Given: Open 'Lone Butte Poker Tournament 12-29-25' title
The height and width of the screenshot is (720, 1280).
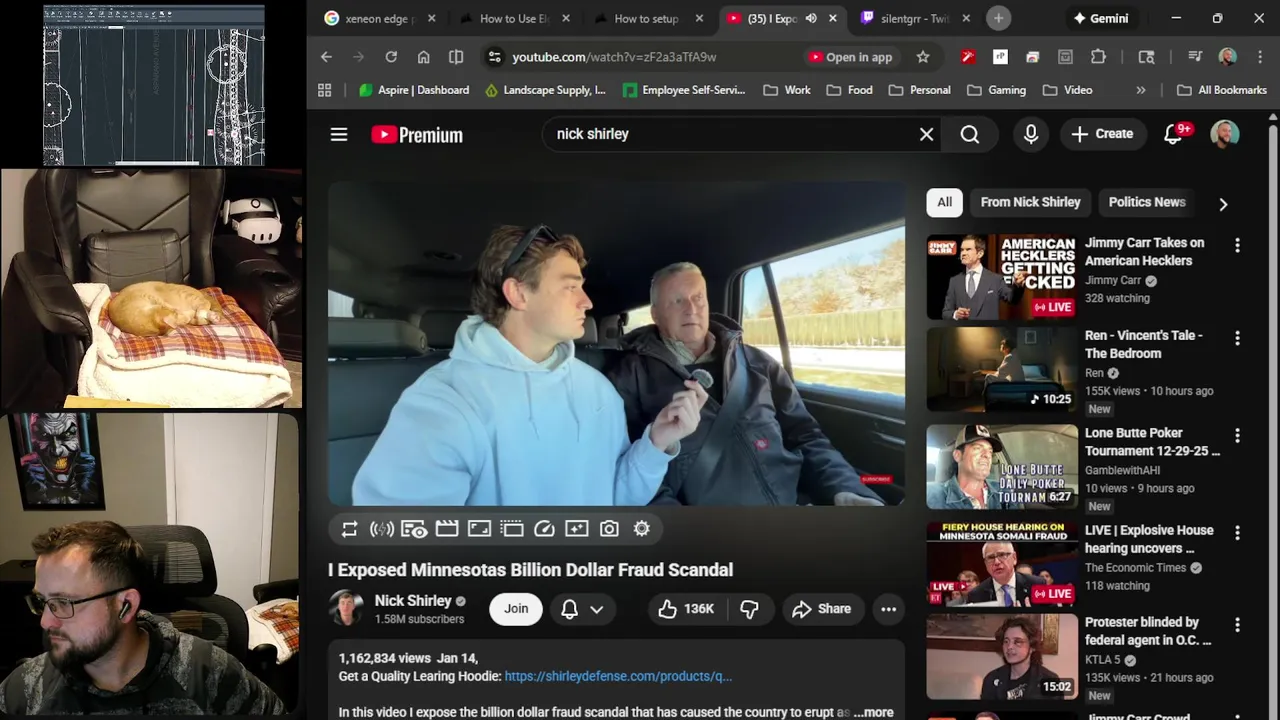Looking at the screenshot, I should click(1152, 442).
